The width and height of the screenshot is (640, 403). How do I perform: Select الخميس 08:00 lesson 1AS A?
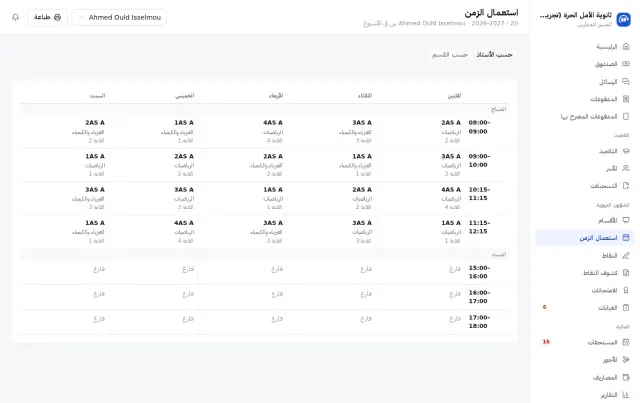click(177, 131)
